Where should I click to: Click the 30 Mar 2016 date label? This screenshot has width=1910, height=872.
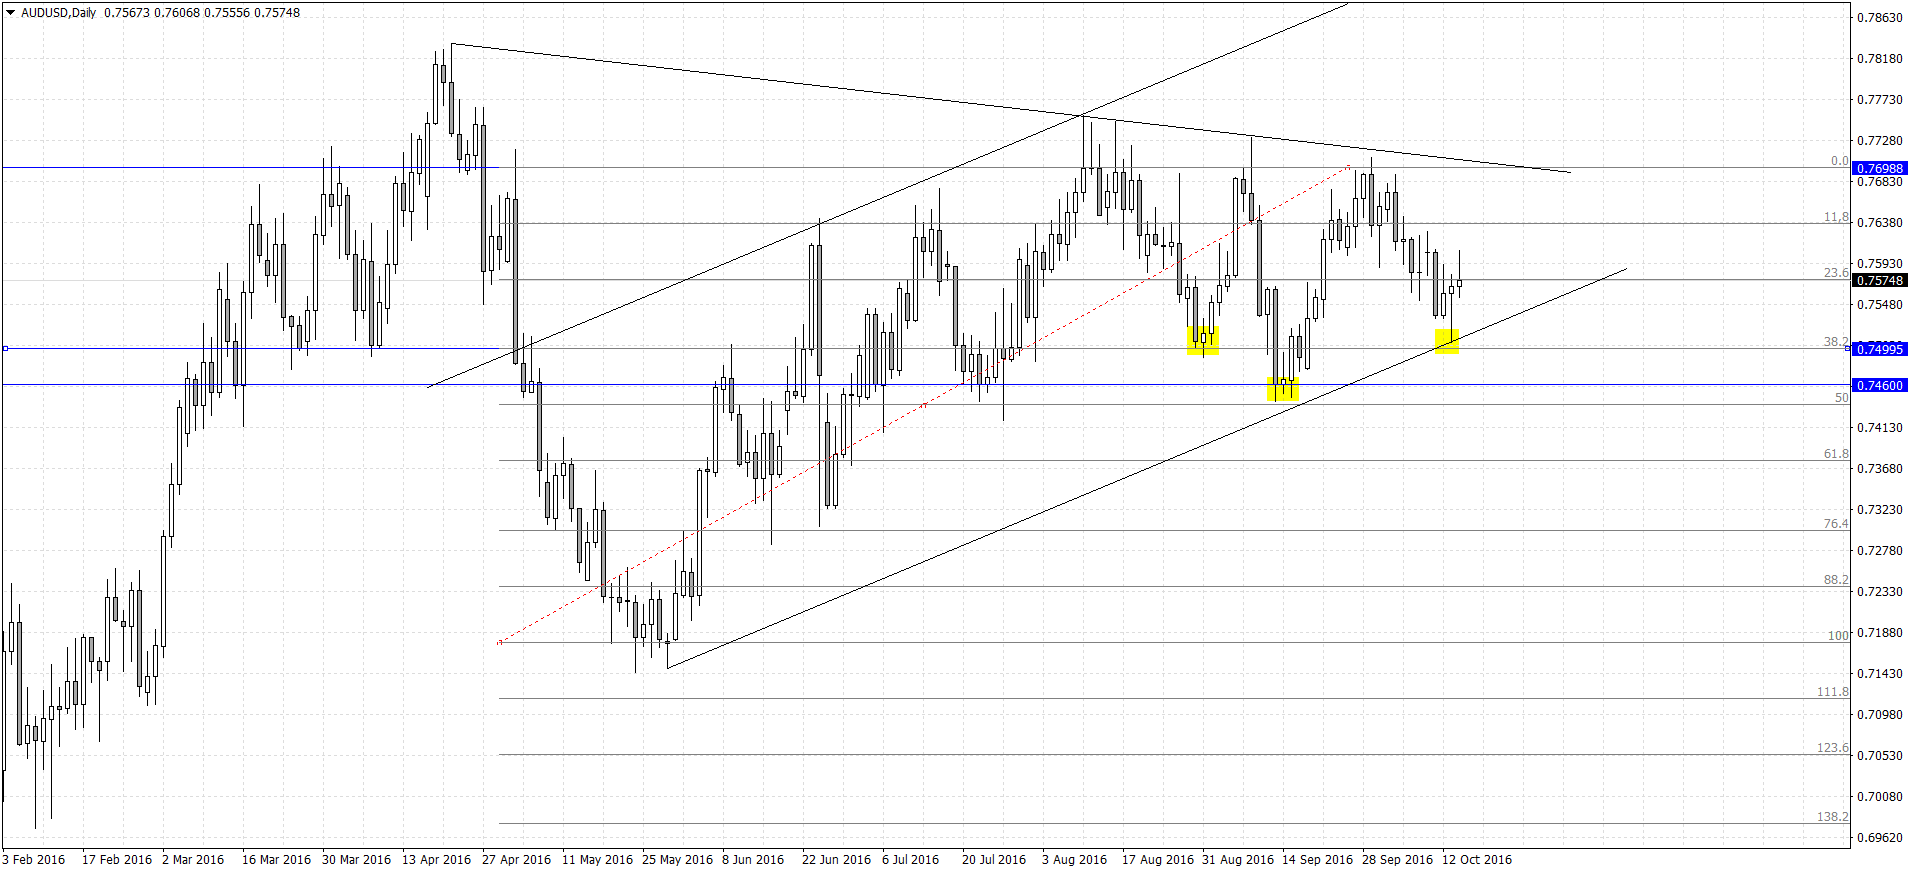click(x=357, y=860)
